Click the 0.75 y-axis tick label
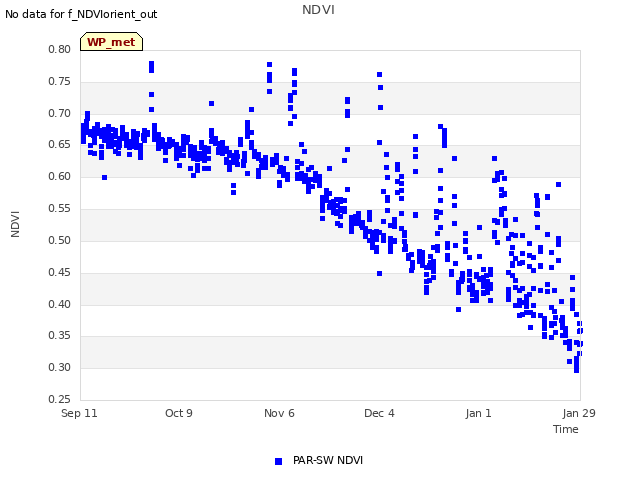This screenshot has height=480, width=640. pyautogui.click(x=59, y=81)
